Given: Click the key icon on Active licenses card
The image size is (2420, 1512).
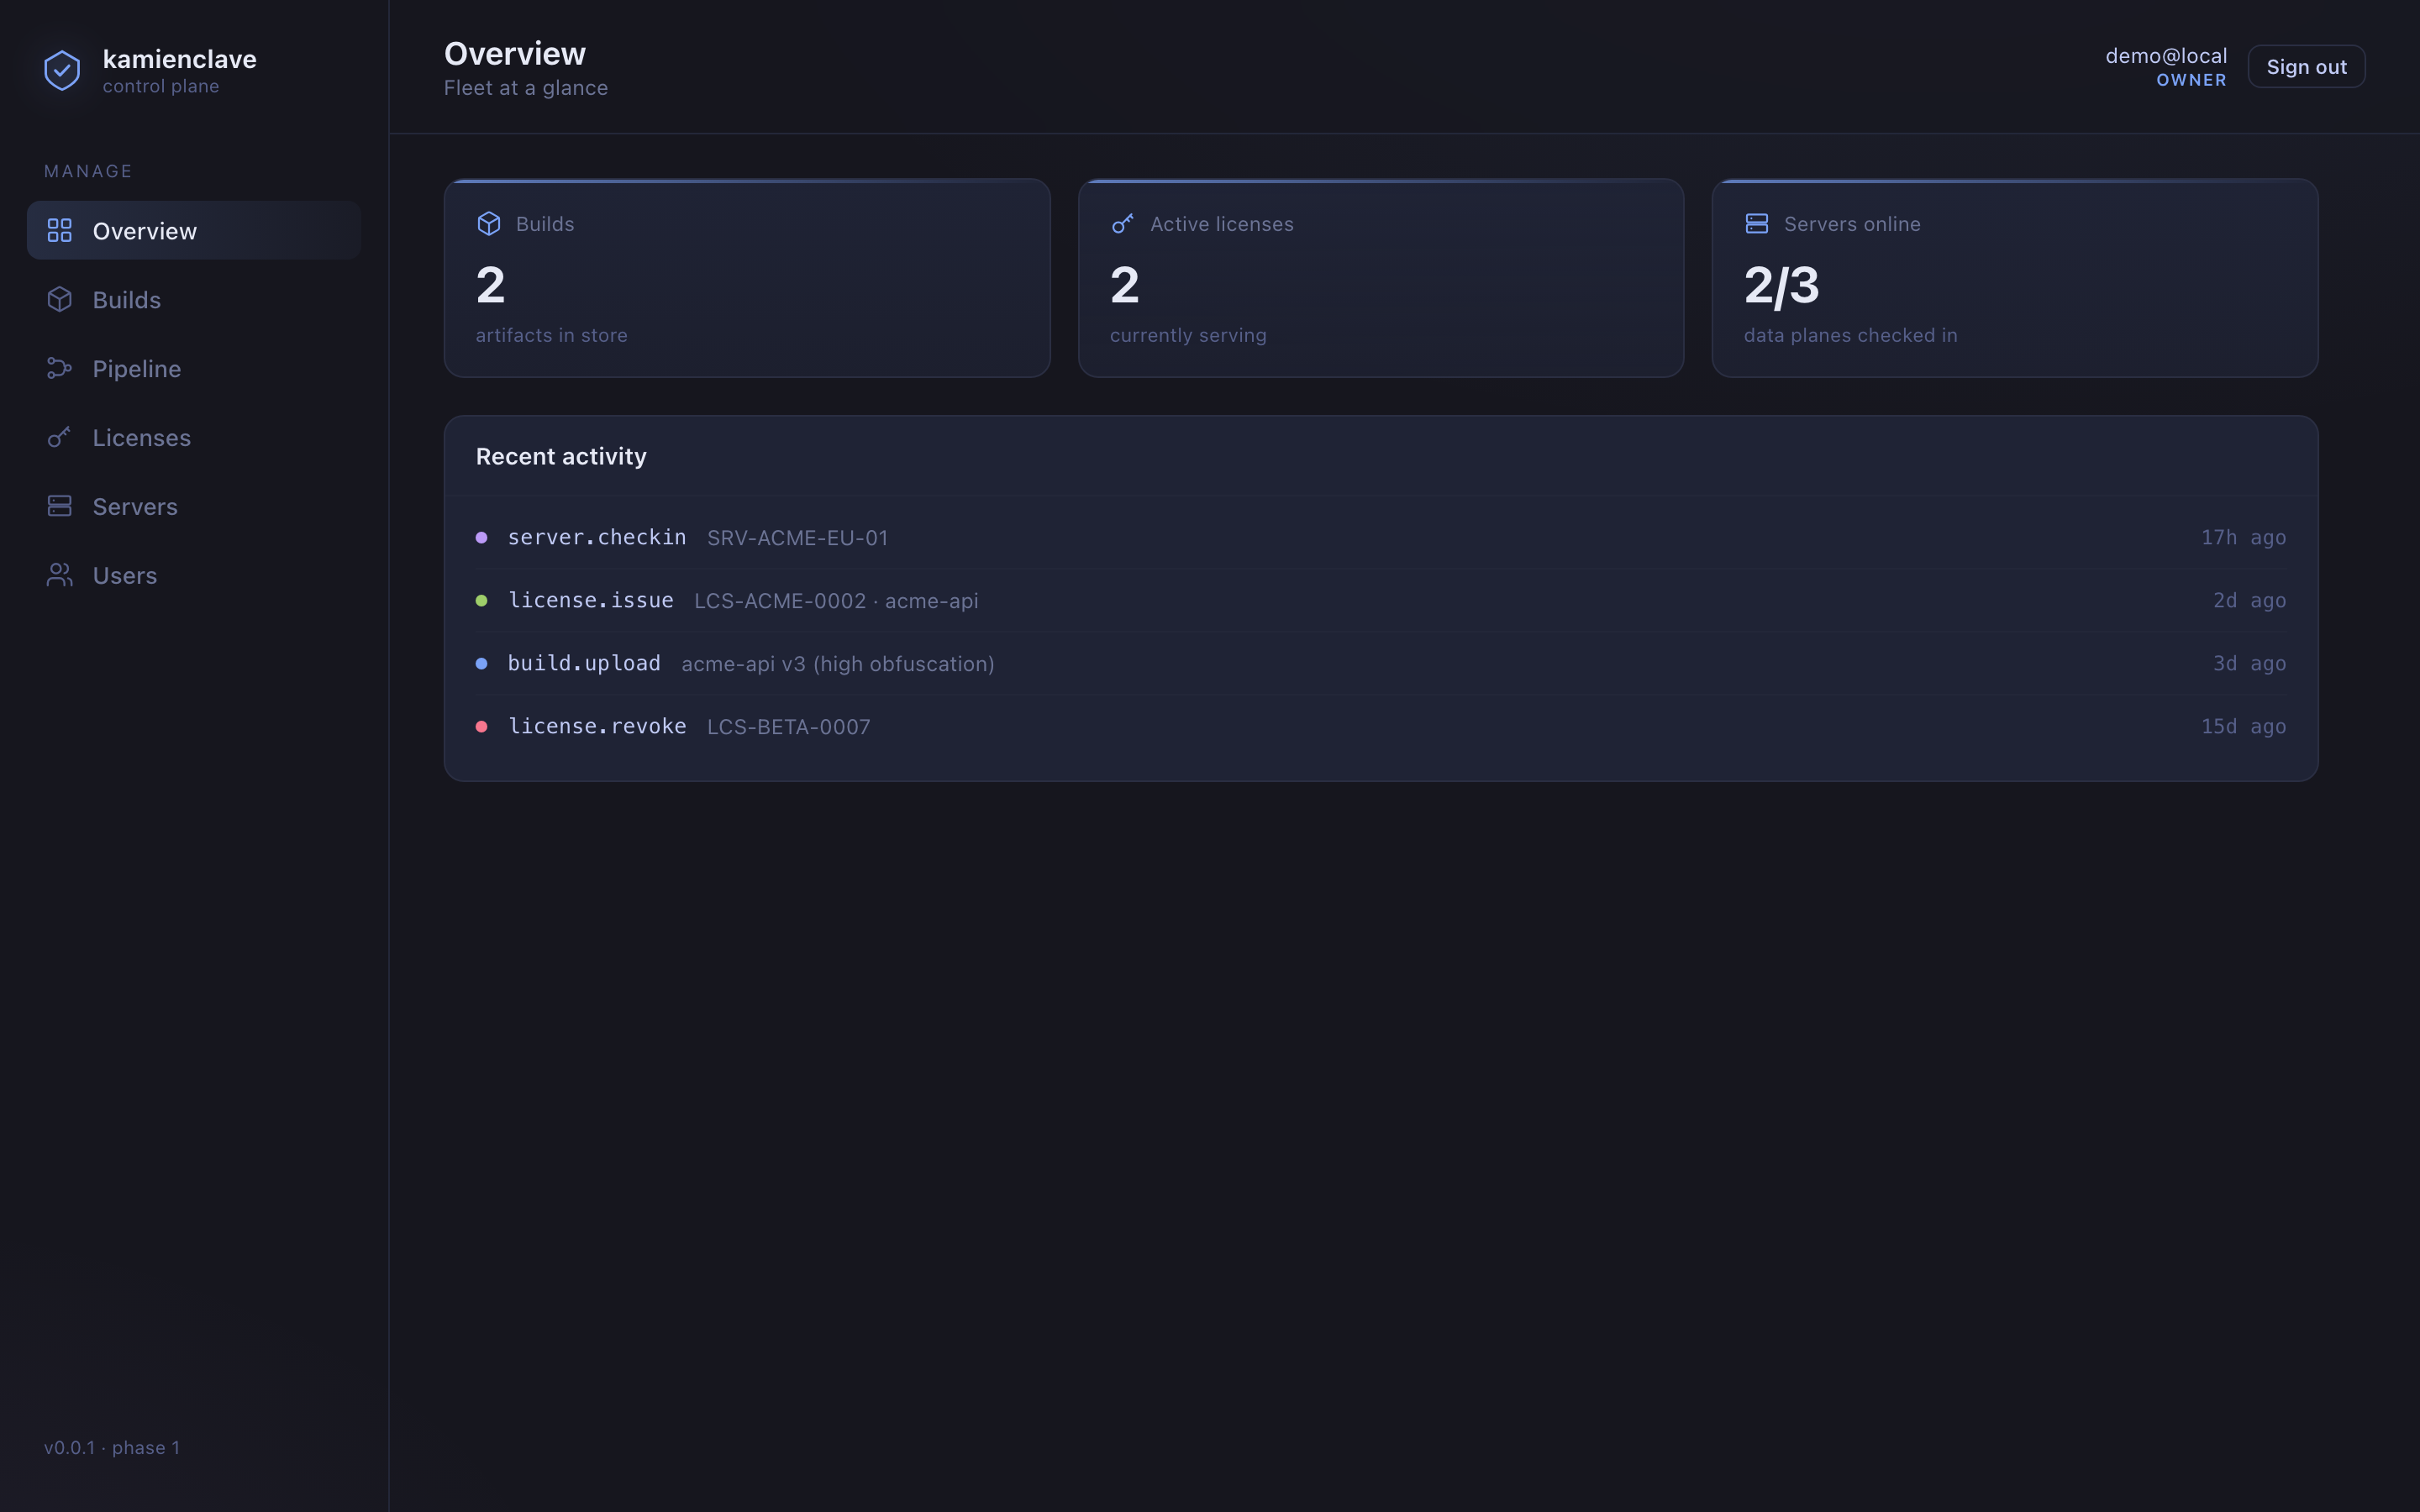Looking at the screenshot, I should click(1123, 223).
